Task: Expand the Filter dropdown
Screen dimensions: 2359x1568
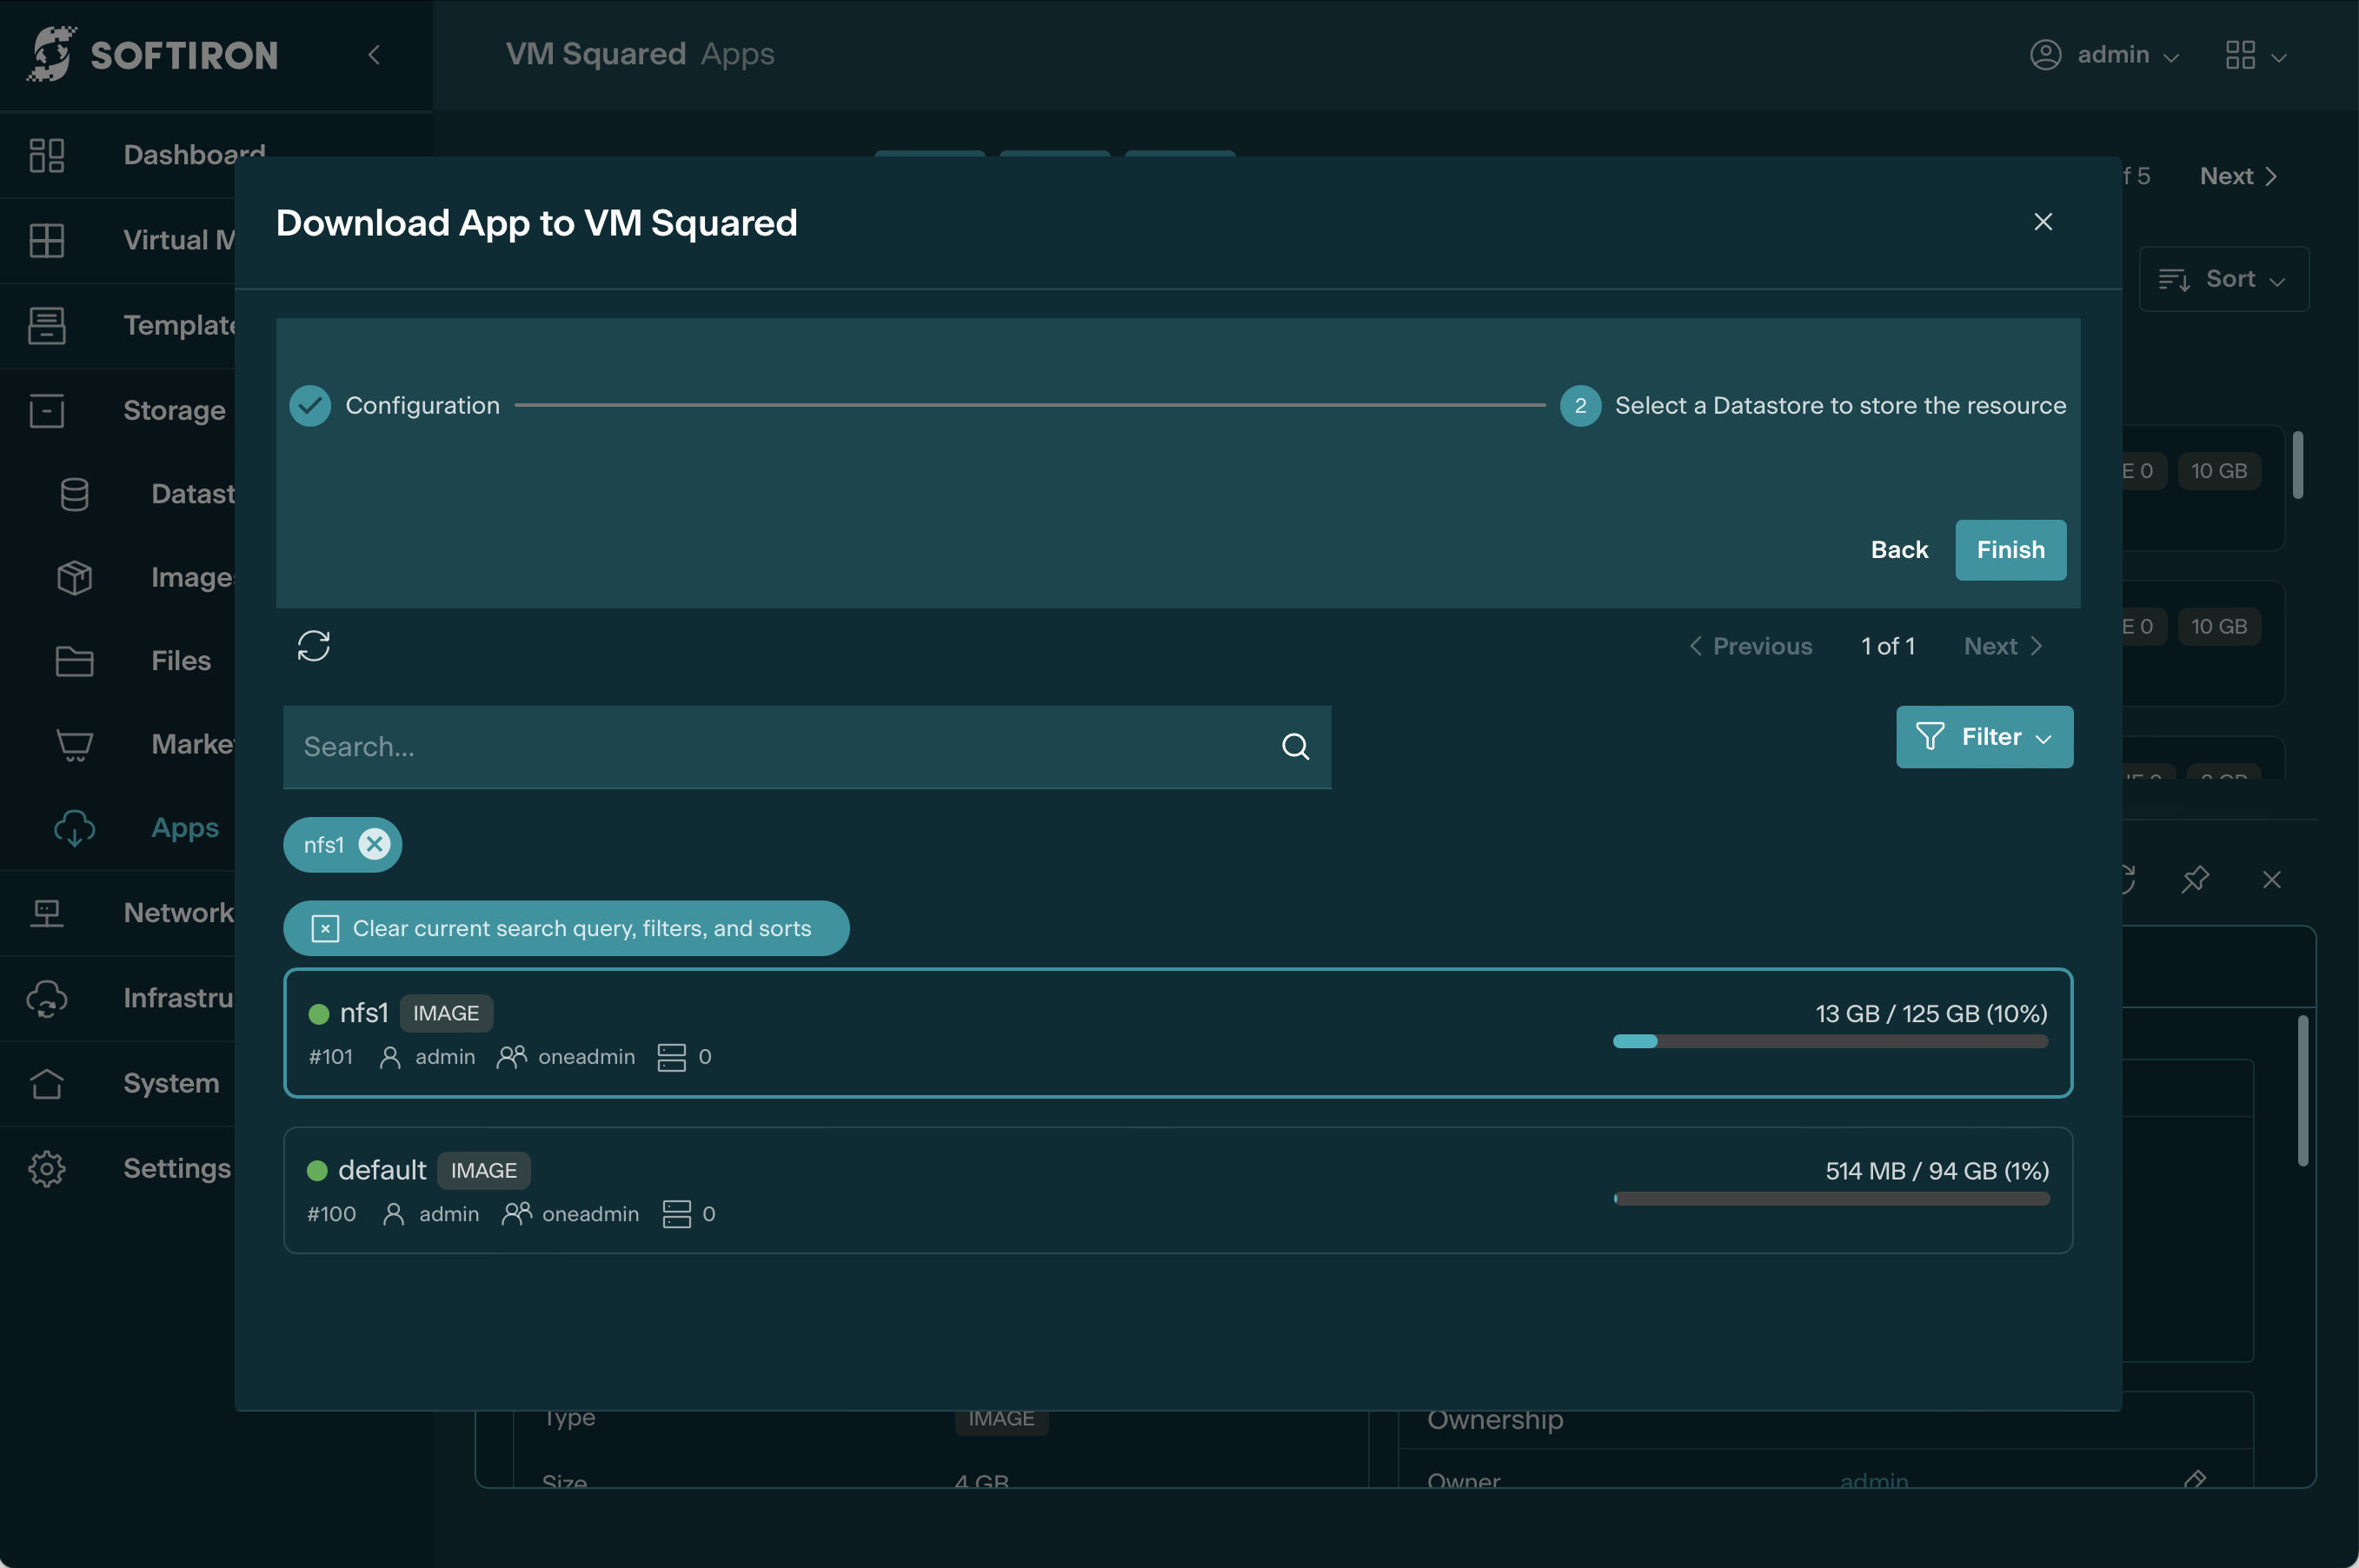Action: coord(1984,737)
